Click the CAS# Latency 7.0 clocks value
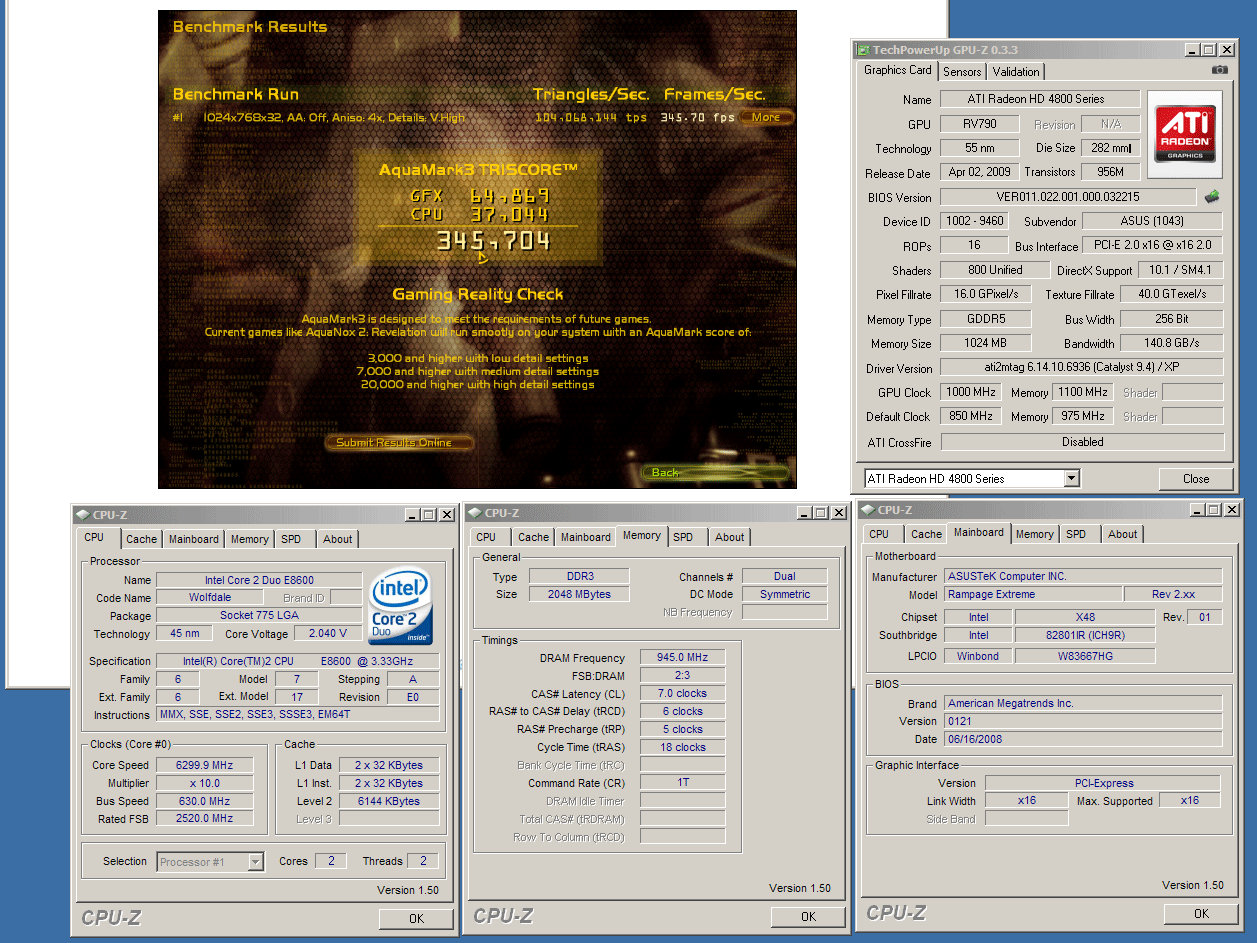 click(x=682, y=693)
